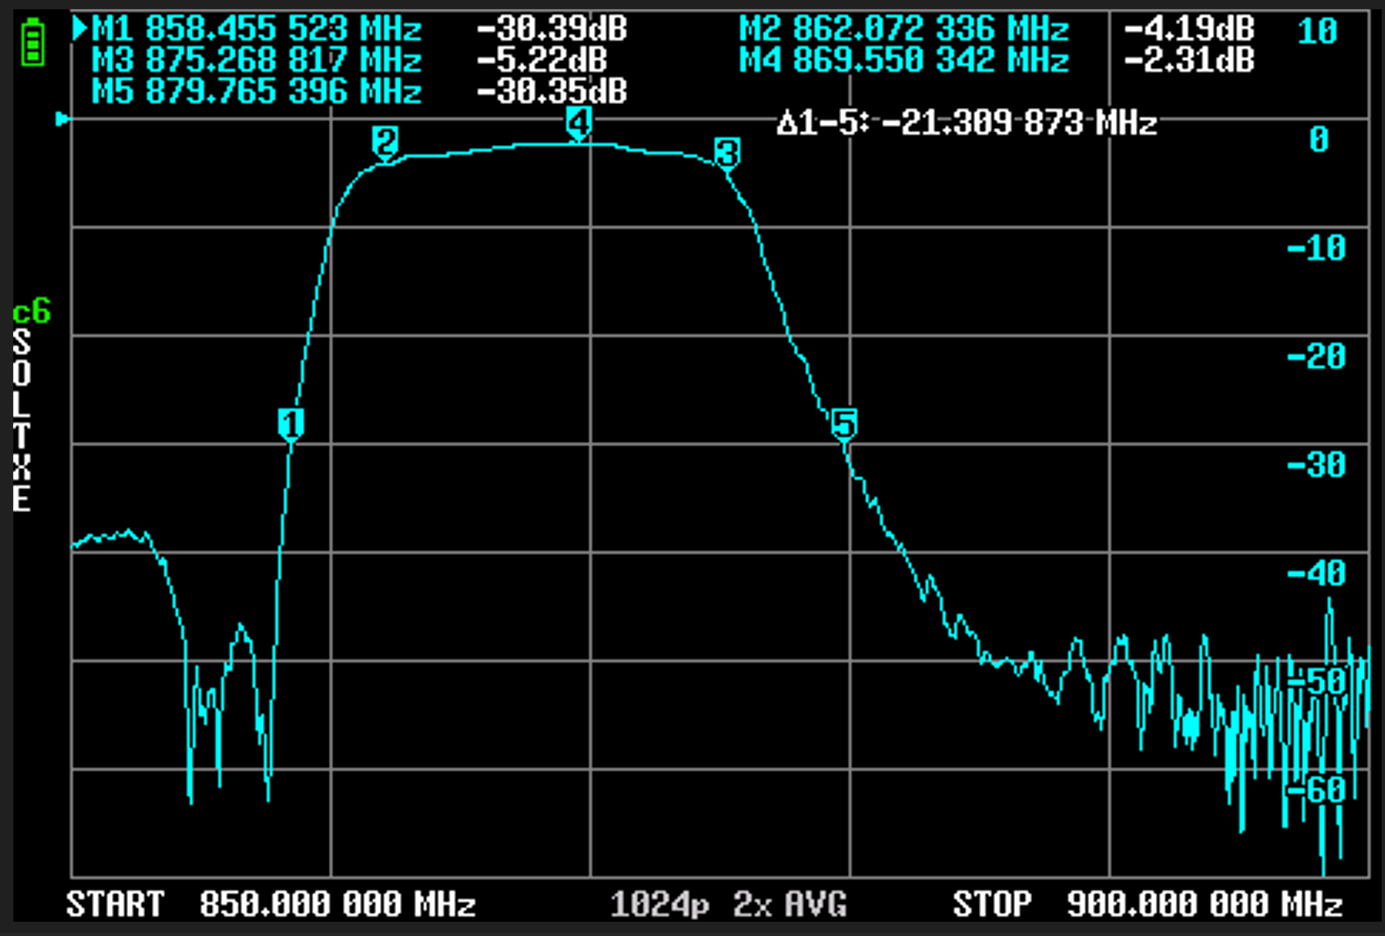Select the M2 862.072 336 MHz readout
The width and height of the screenshot is (1385, 936).
tap(904, 29)
